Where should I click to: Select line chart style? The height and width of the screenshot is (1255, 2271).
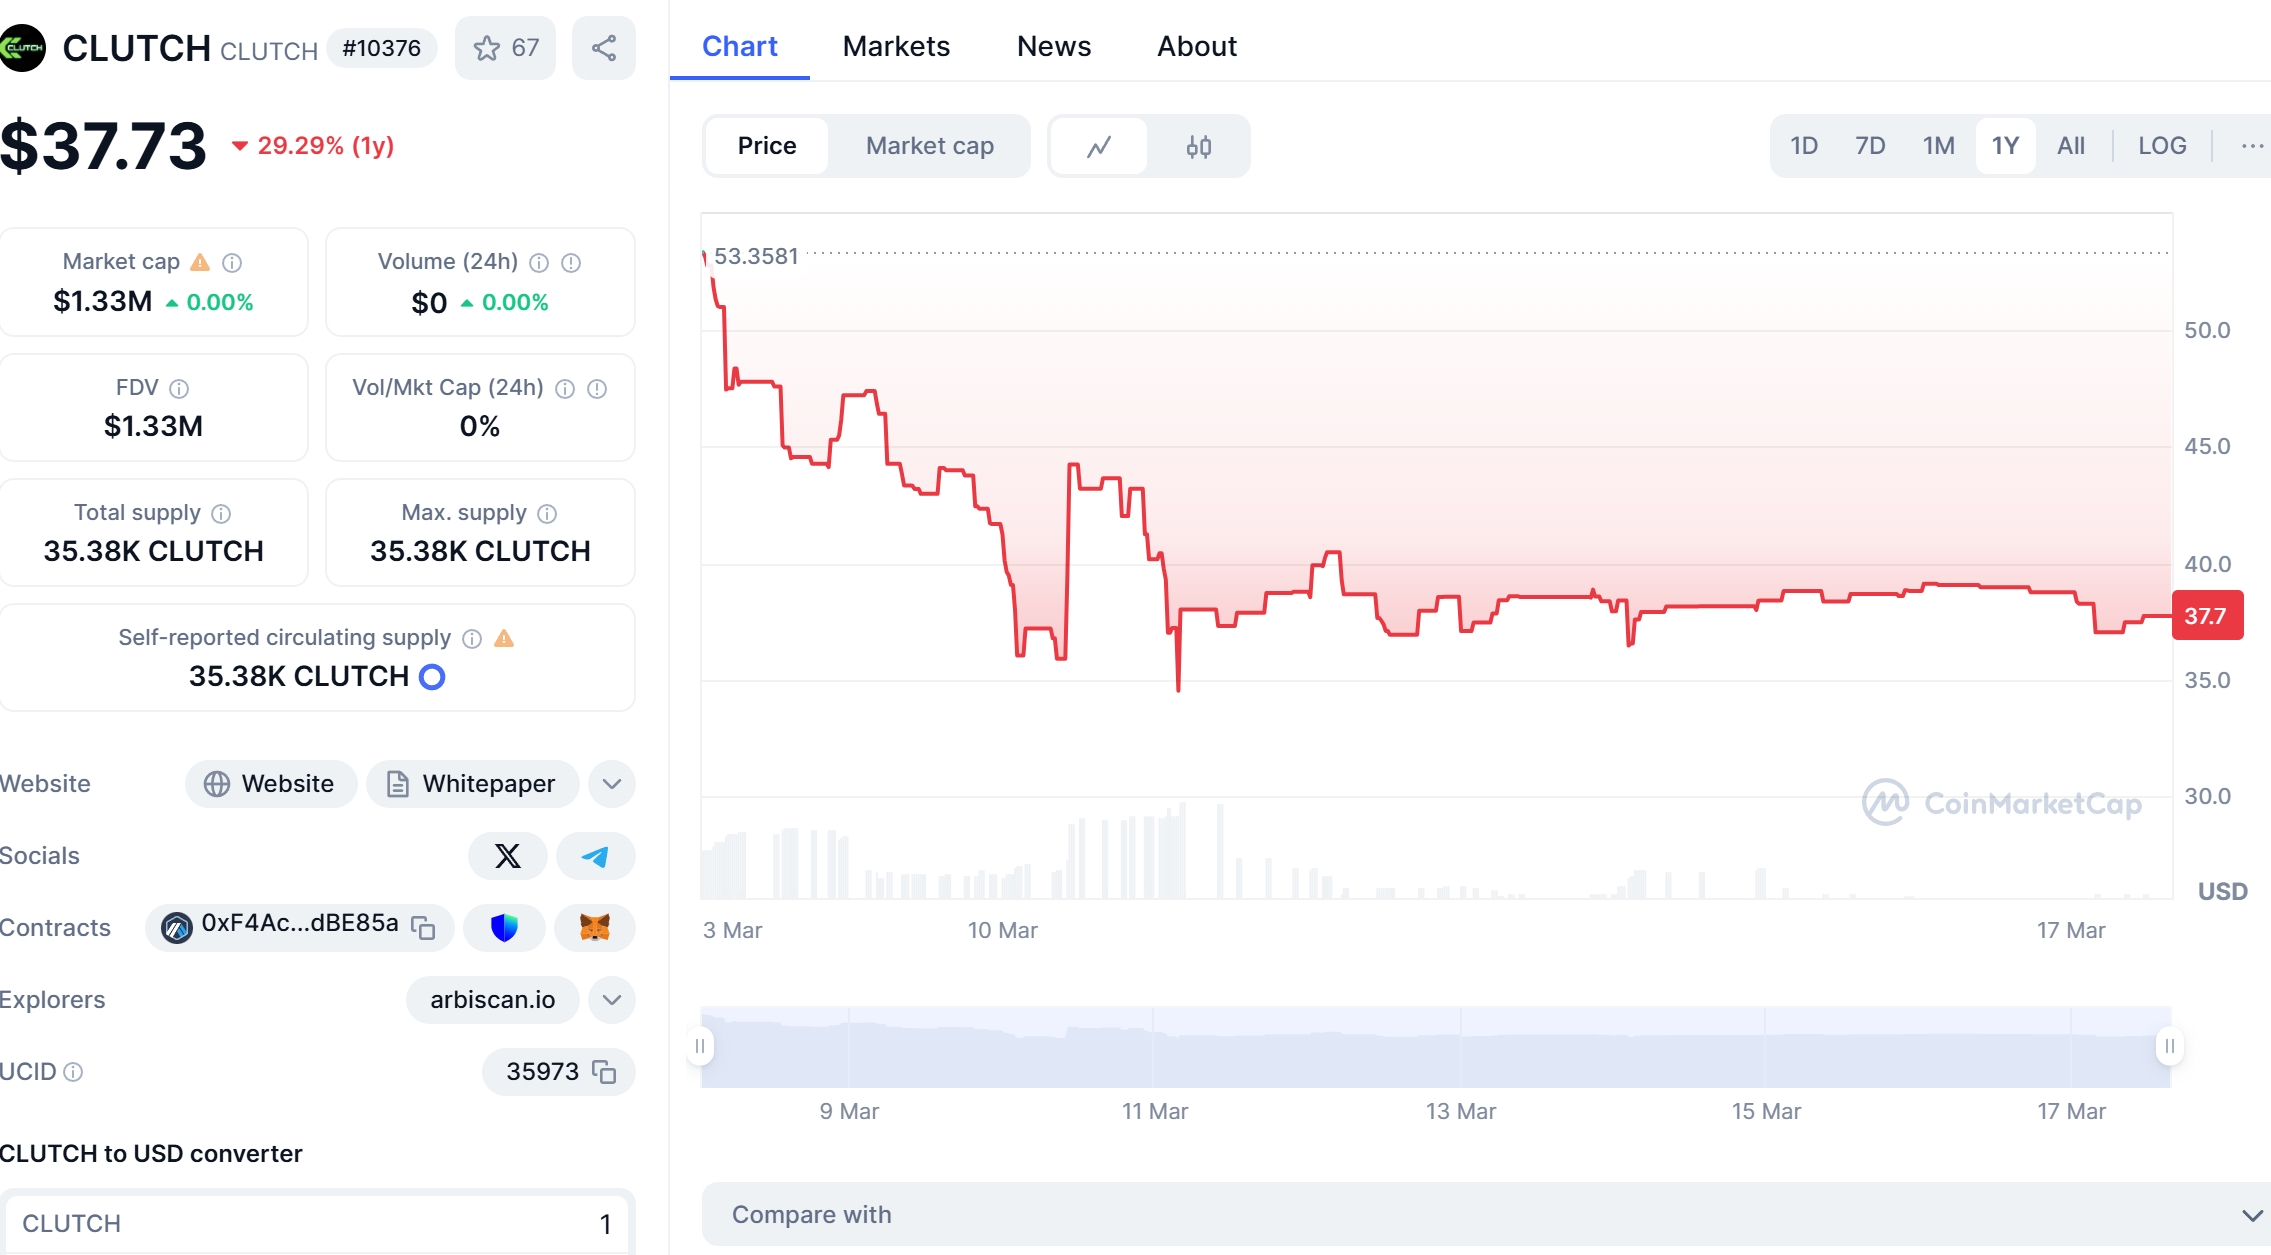pyautogui.click(x=1099, y=146)
